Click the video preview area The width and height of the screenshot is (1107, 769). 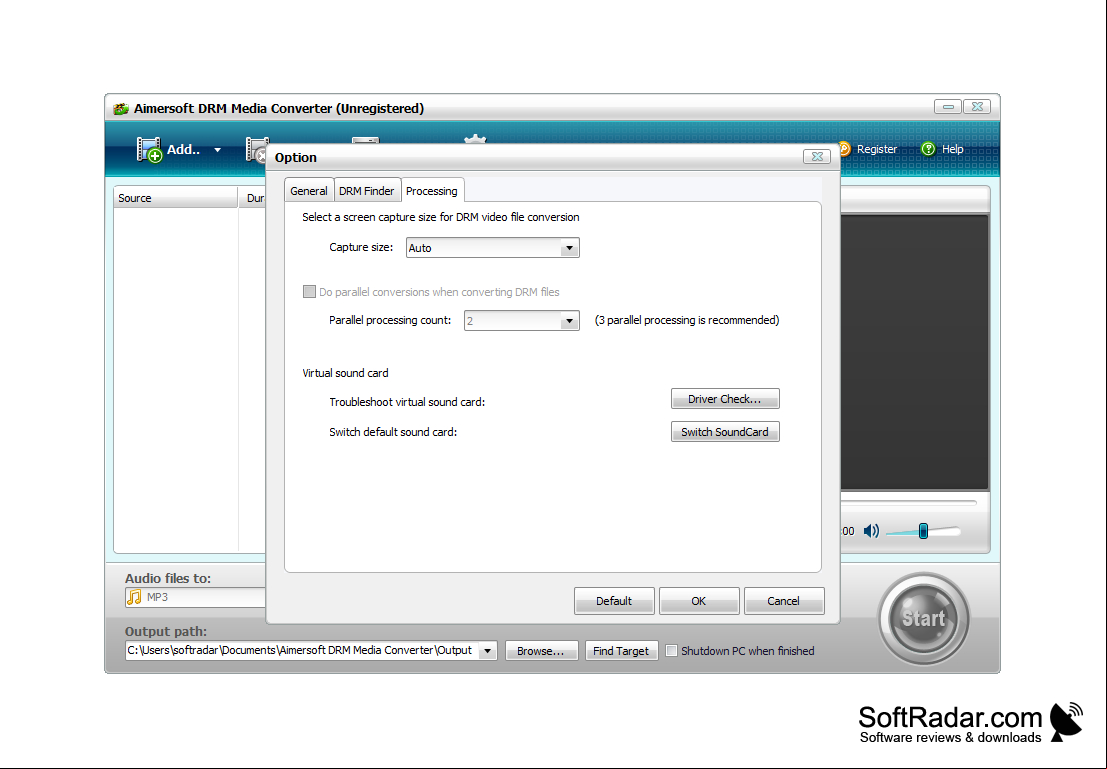pyautogui.click(x=914, y=352)
